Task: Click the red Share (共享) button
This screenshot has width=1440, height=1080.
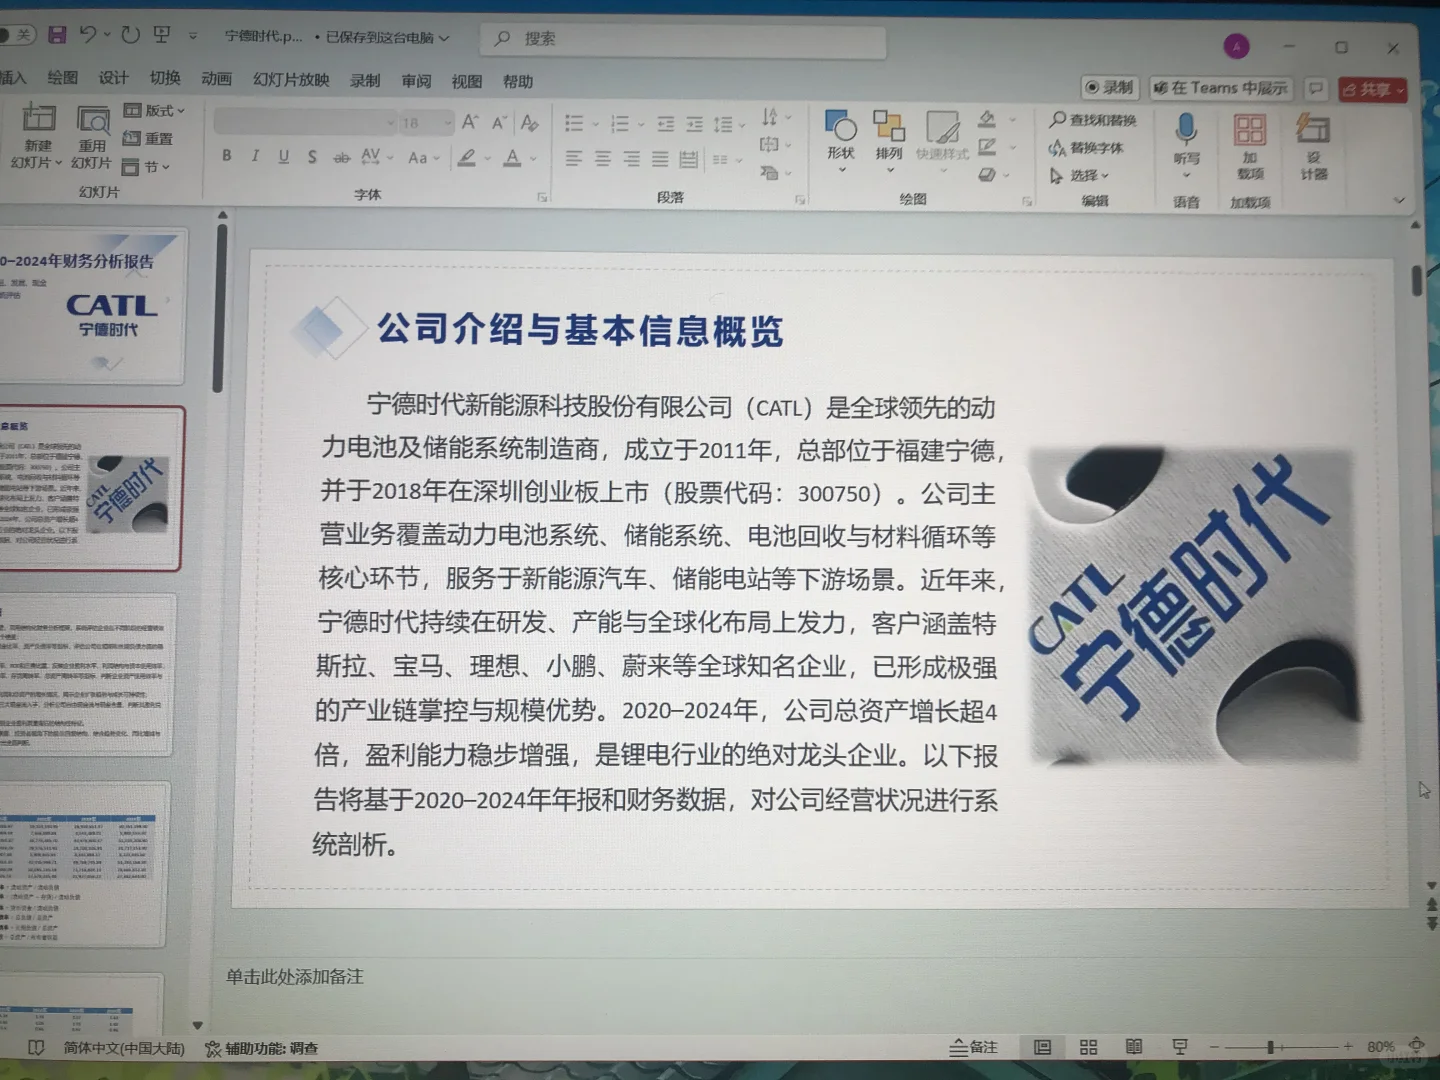Action: pyautogui.click(x=1373, y=90)
